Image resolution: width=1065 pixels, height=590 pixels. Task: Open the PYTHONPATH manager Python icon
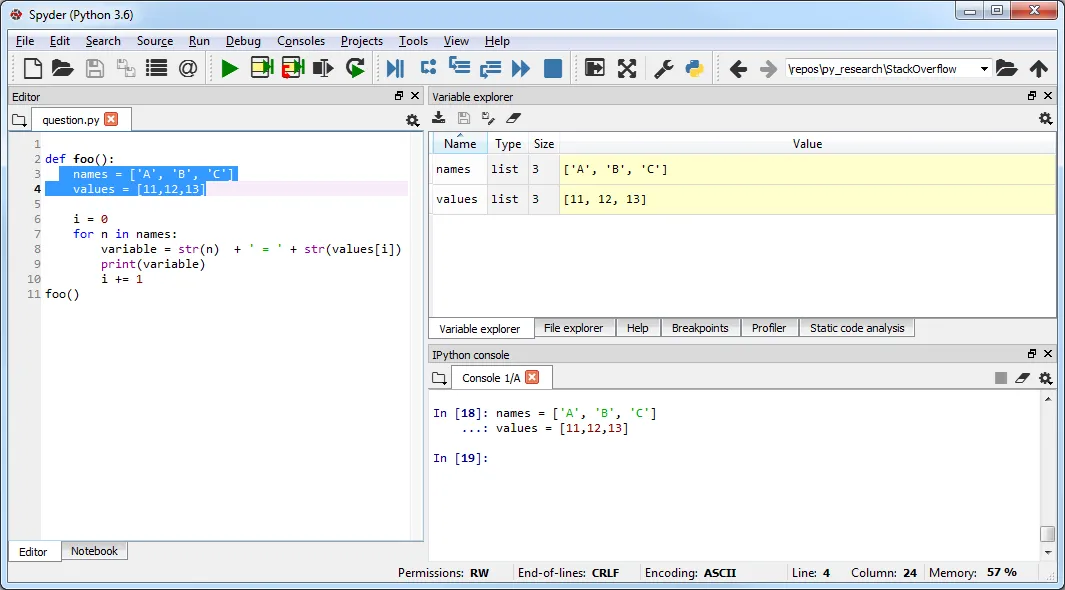694,68
